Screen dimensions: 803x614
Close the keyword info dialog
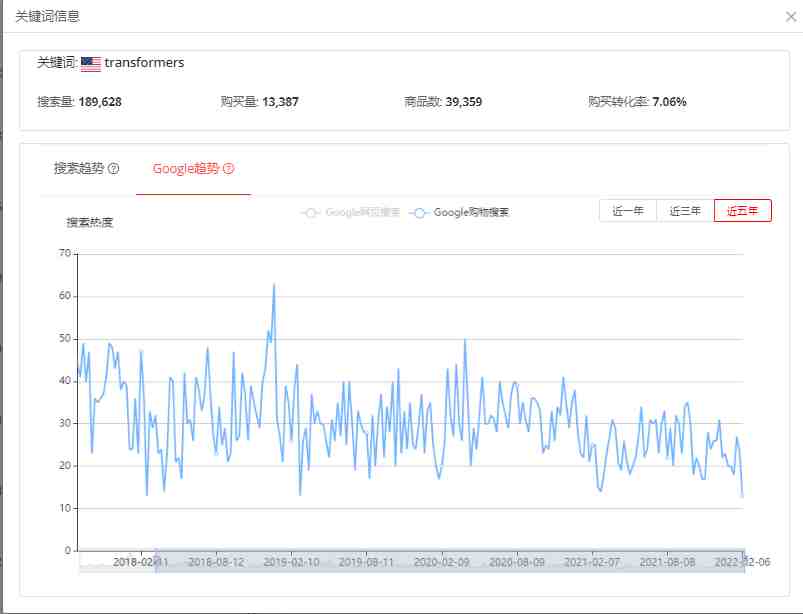tap(791, 17)
